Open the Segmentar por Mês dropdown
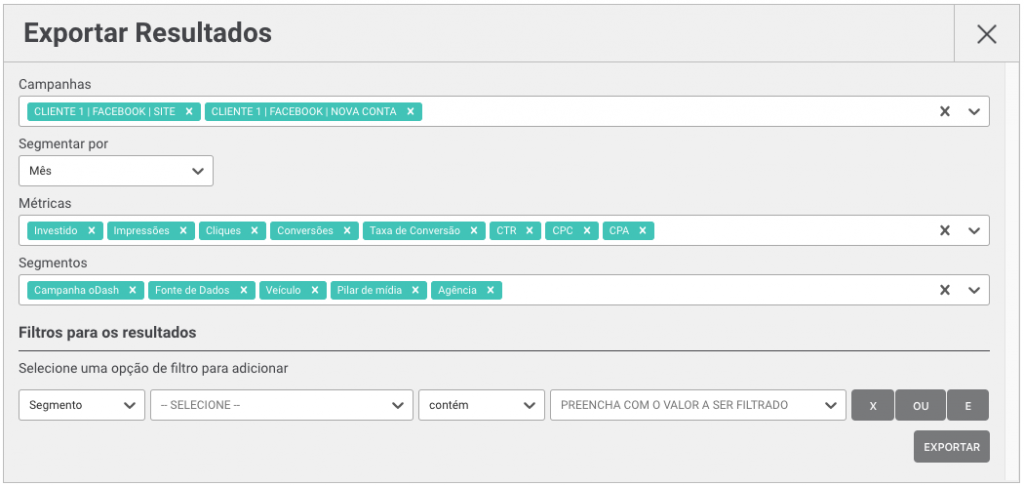 (116, 171)
